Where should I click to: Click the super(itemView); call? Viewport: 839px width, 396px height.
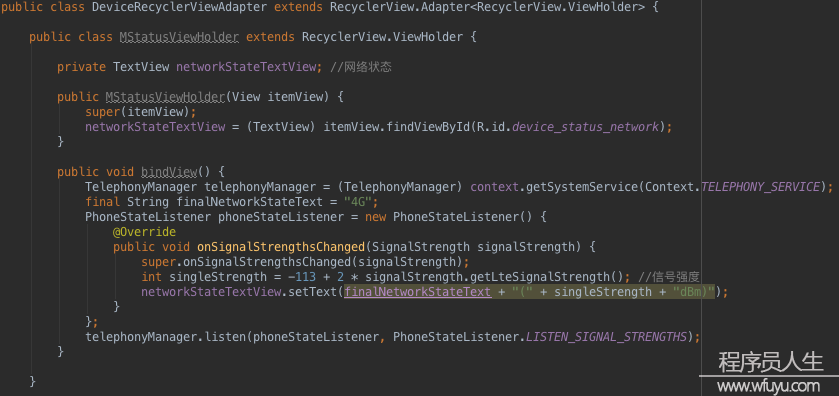pos(141,112)
